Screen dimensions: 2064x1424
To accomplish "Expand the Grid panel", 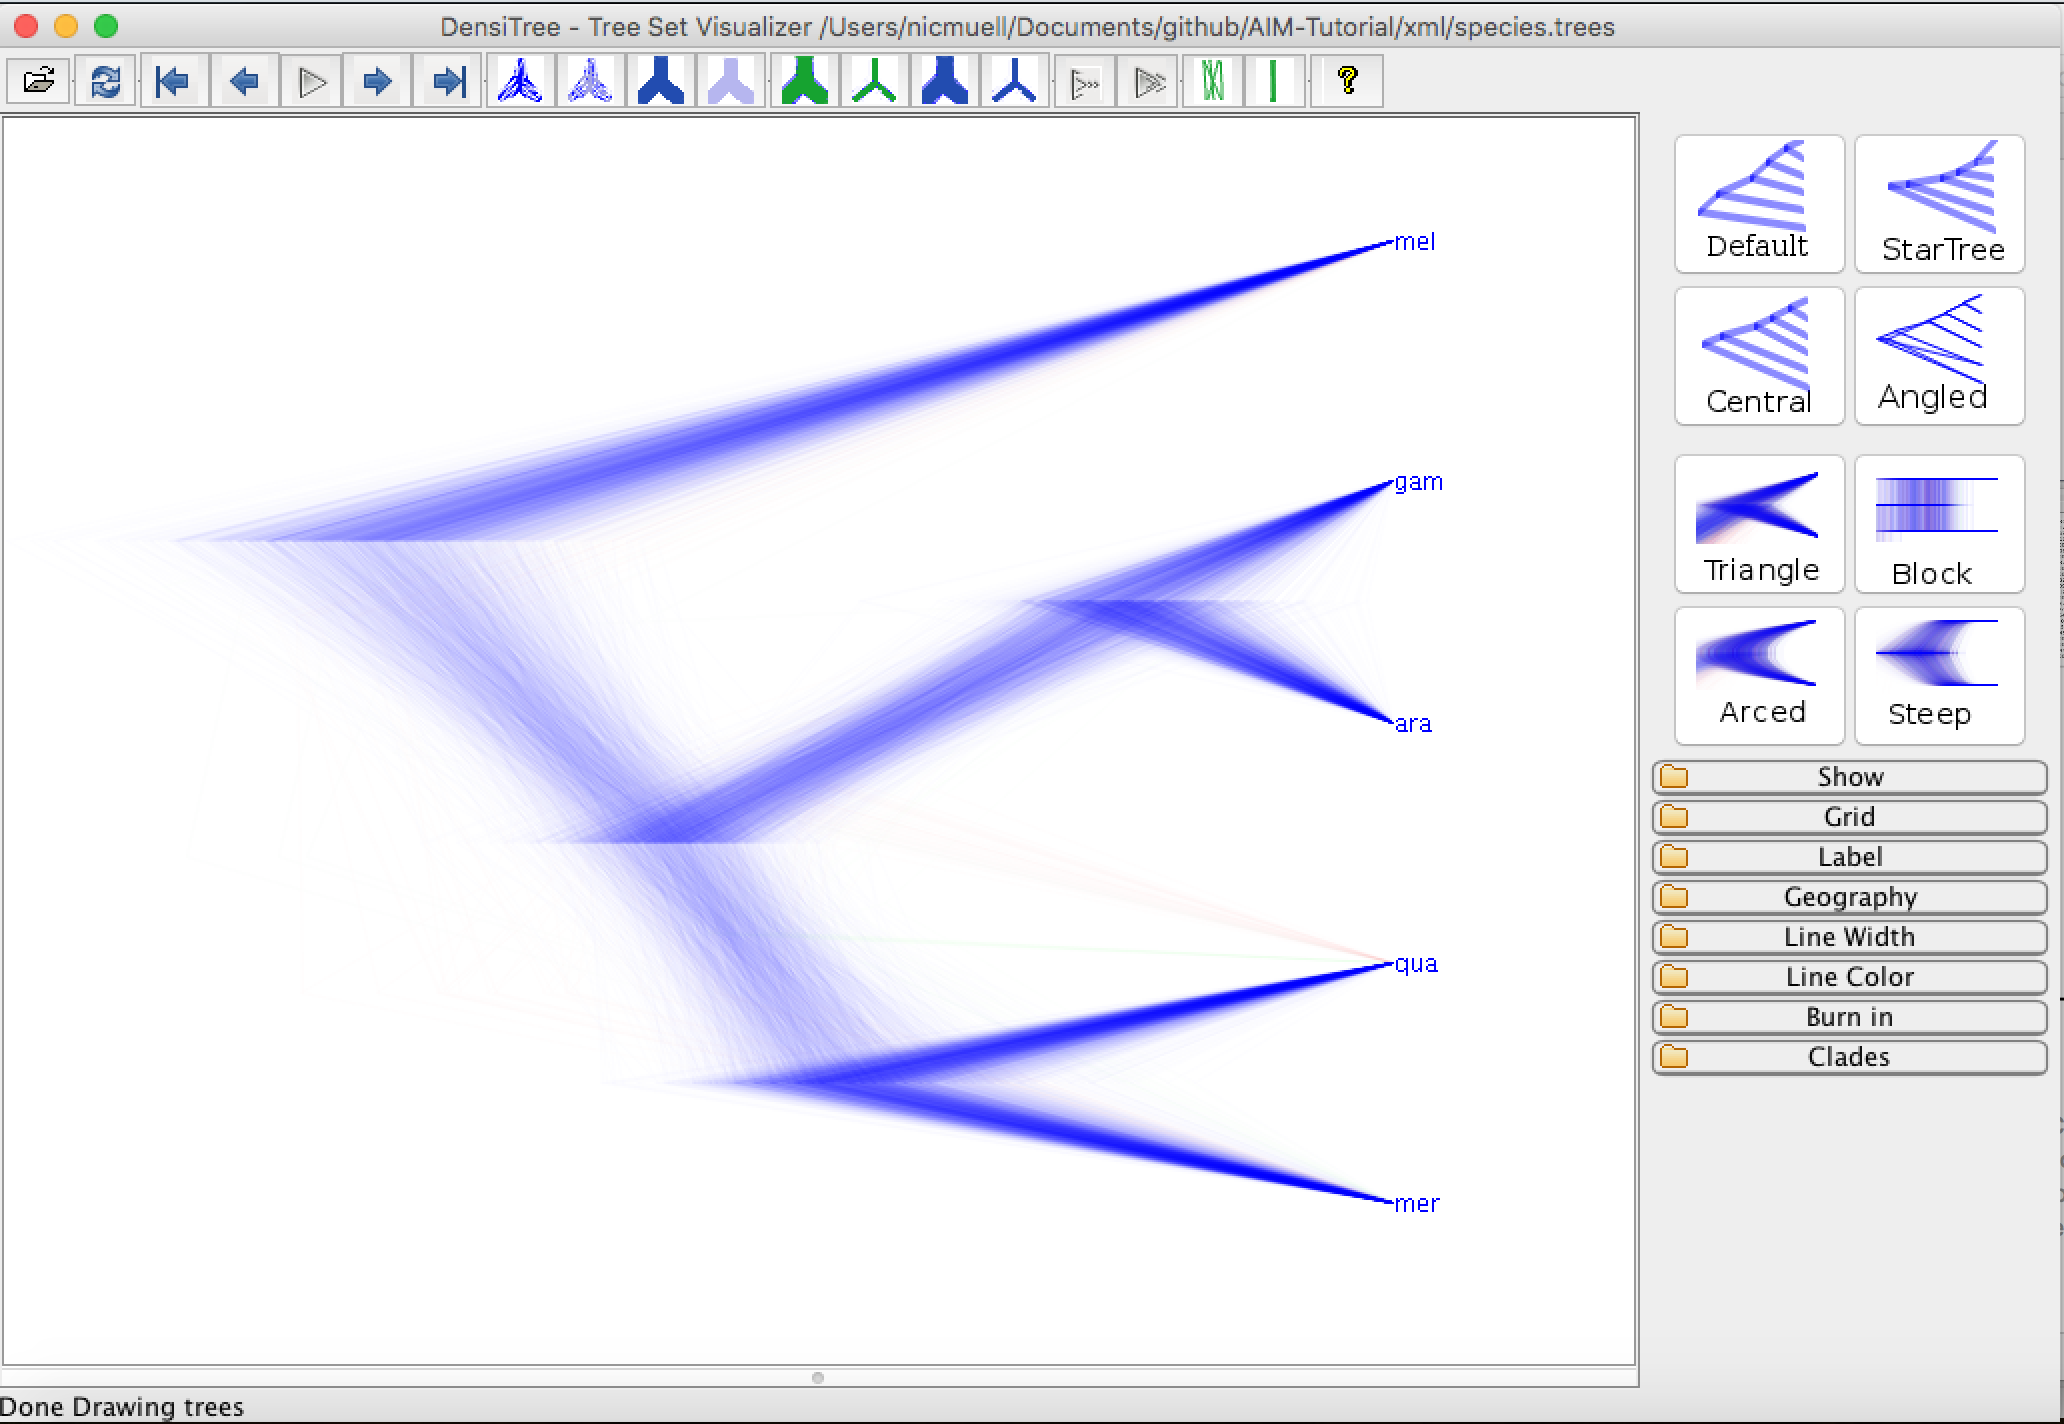I will click(1849, 817).
